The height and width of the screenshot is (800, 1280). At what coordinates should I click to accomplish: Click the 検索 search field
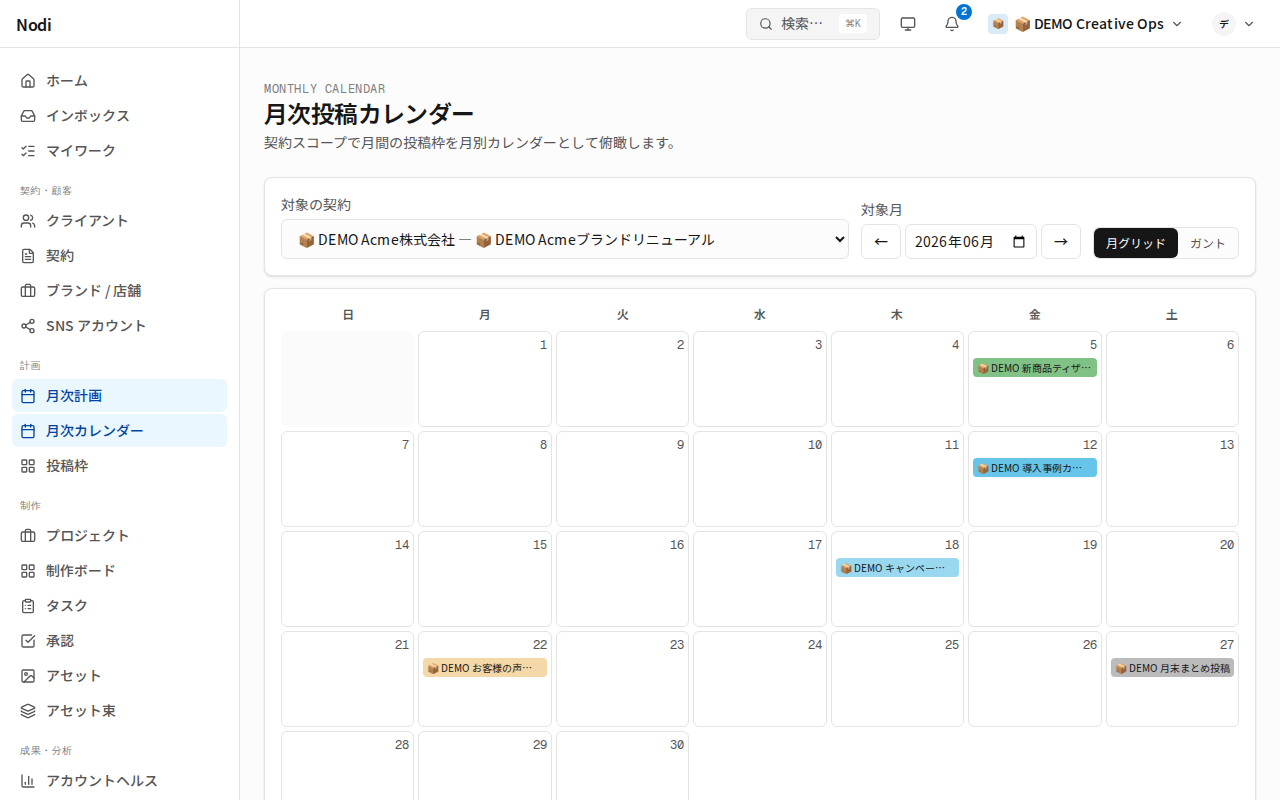[x=813, y=24]
